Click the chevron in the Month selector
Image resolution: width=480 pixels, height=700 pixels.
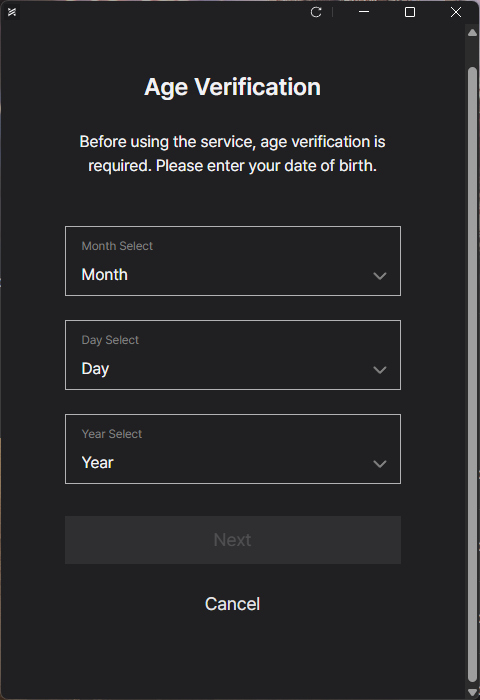click(380, 276)
